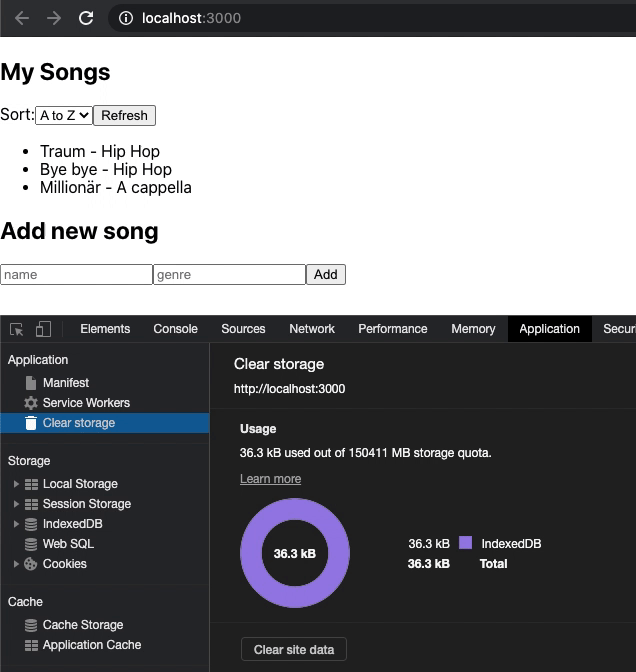Click the site info icon in address bar

pyautogui.click(x=126, y=18)
